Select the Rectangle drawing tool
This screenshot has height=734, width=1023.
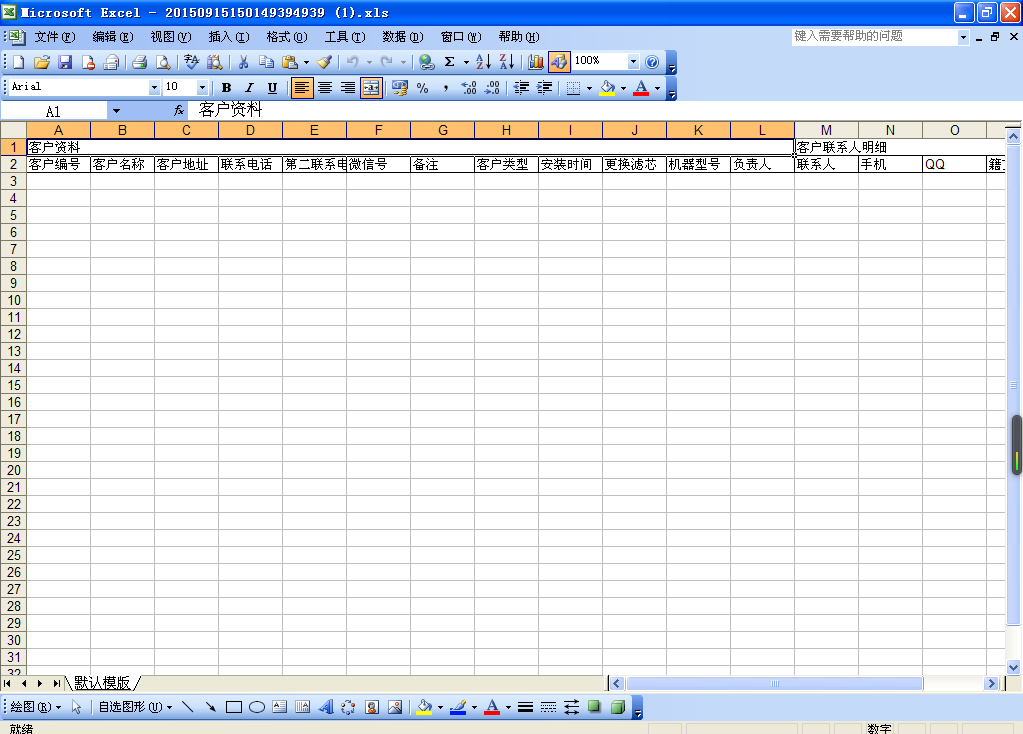pyautogui.click(x=234, y=707)
